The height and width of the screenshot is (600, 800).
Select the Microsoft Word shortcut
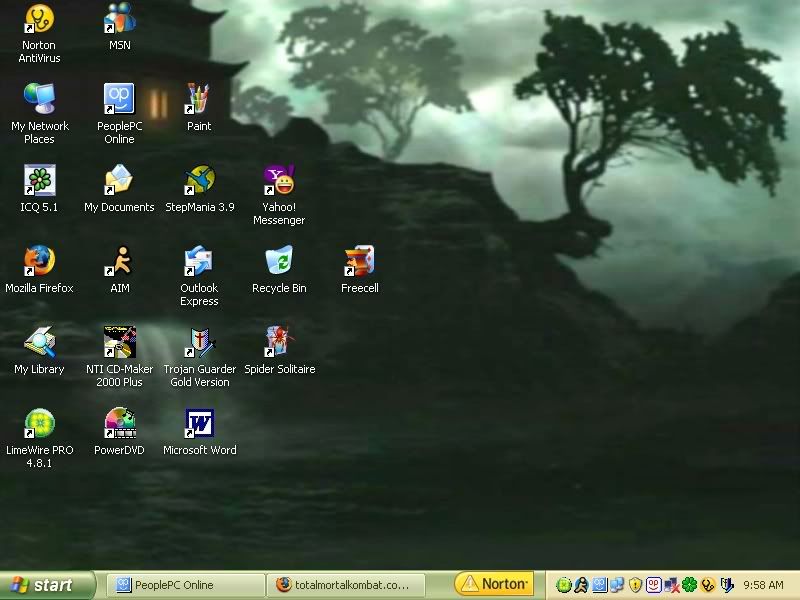coord(199,423)
